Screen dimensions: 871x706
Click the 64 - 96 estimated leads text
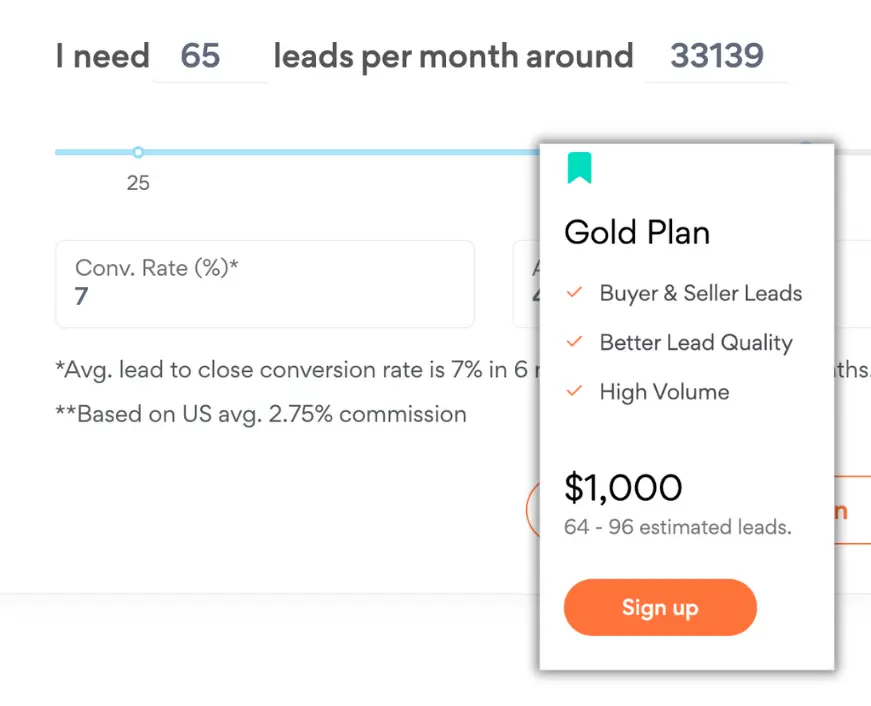pos(678,527)
